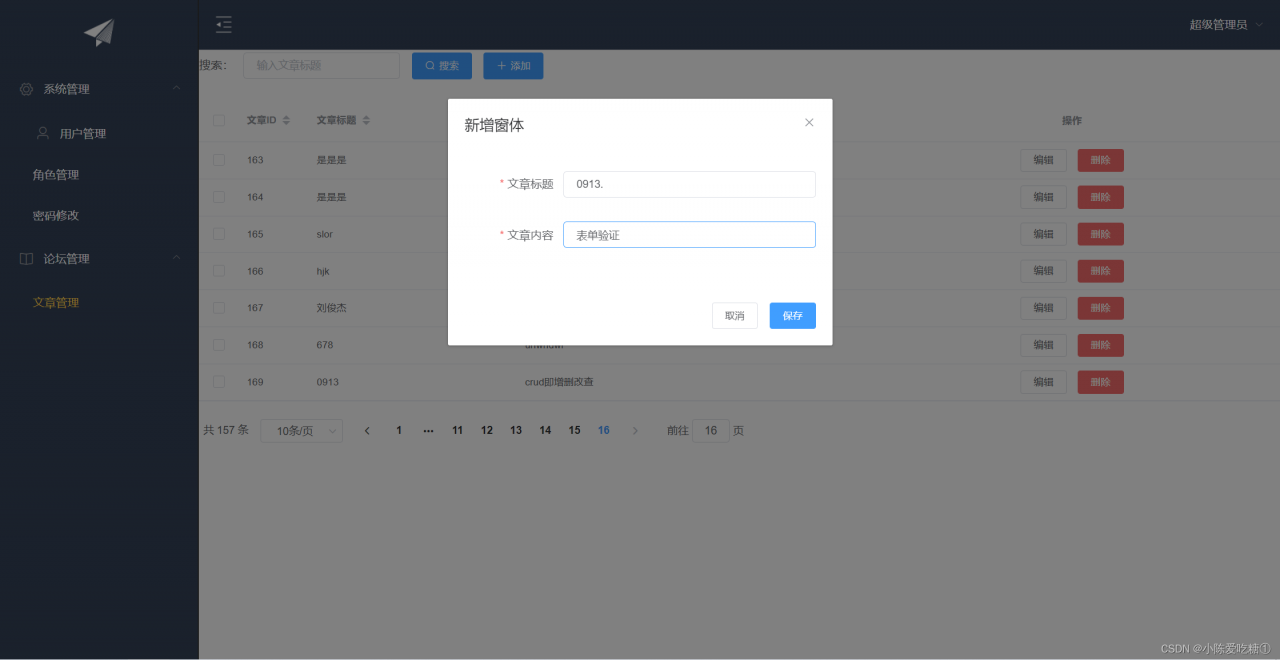Go to page 12

click(487, 431)
